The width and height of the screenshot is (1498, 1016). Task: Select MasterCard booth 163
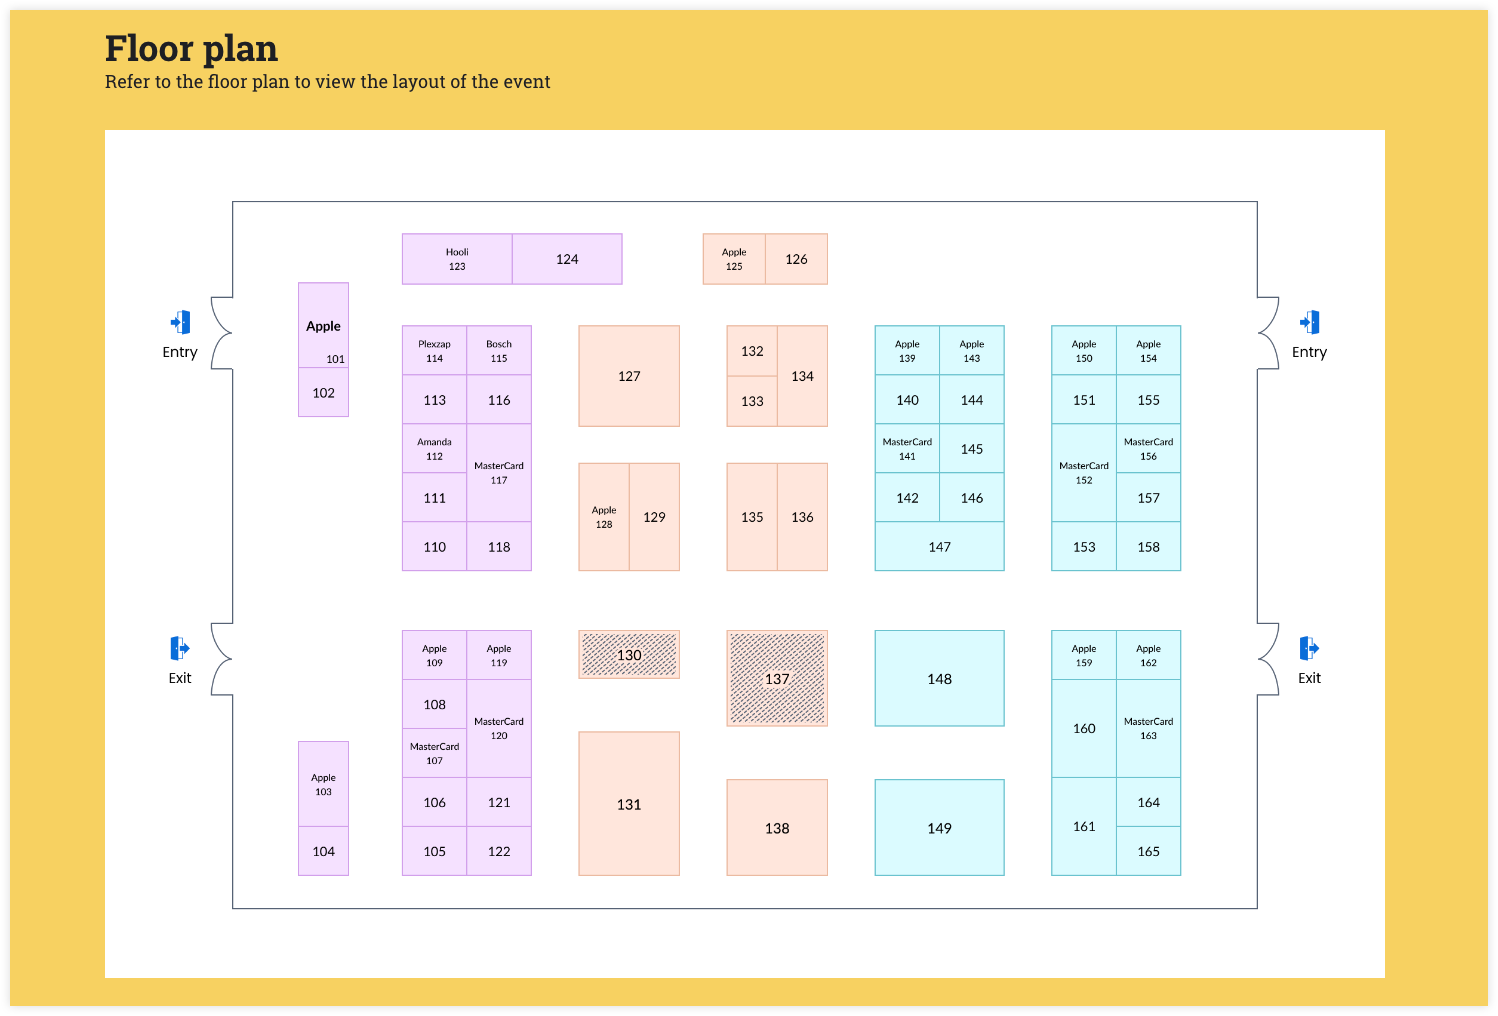[x=1148, y=728]
